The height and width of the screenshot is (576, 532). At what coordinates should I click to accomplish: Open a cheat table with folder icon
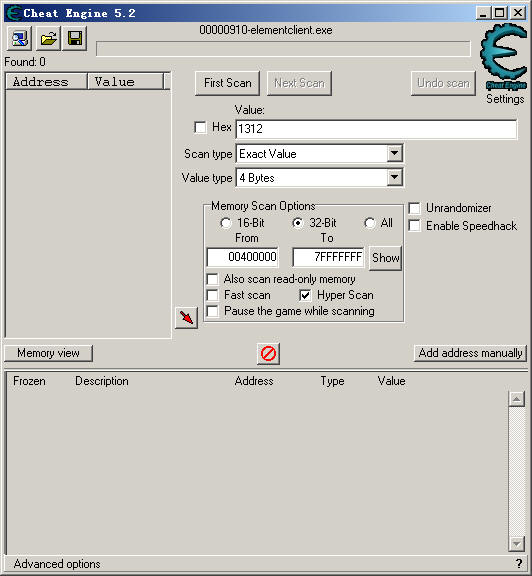(x=48, y=39)
